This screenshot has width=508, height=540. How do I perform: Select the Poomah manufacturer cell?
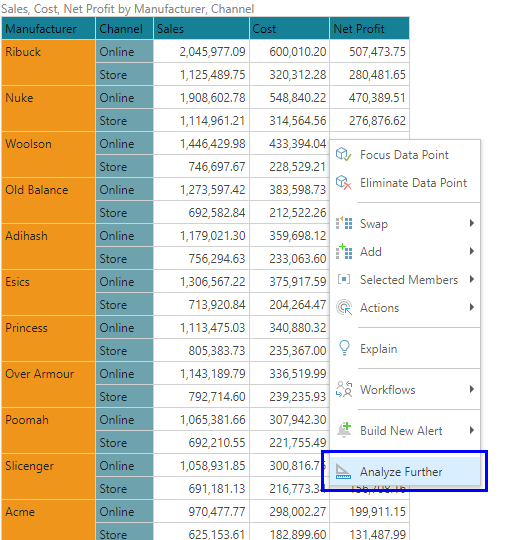pos(48,430)
